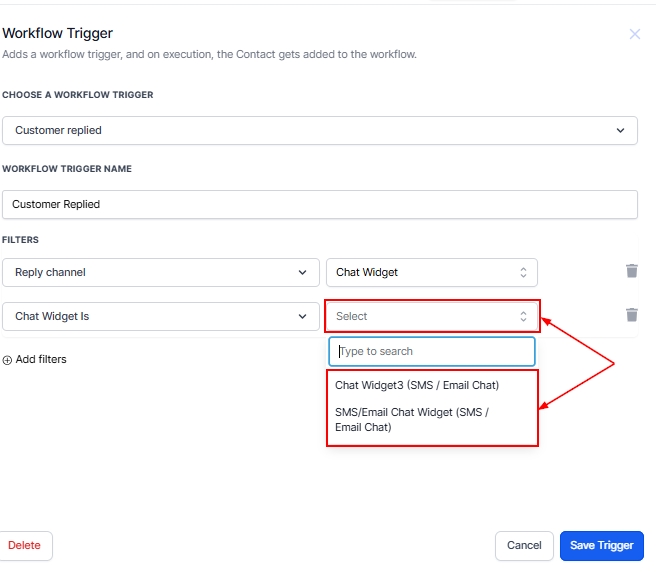Screen dimensions: 656x572
Task: Delete the Reply channel filter row
Action: [x=631, y=271]
